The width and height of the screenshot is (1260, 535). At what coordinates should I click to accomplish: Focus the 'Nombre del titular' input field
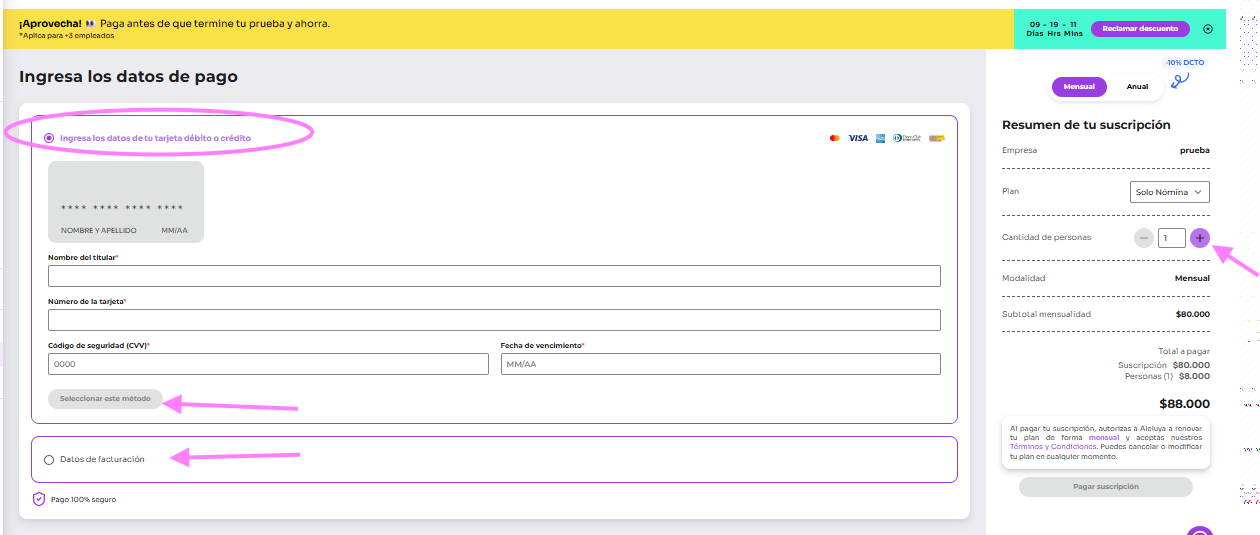pos(494,276)
